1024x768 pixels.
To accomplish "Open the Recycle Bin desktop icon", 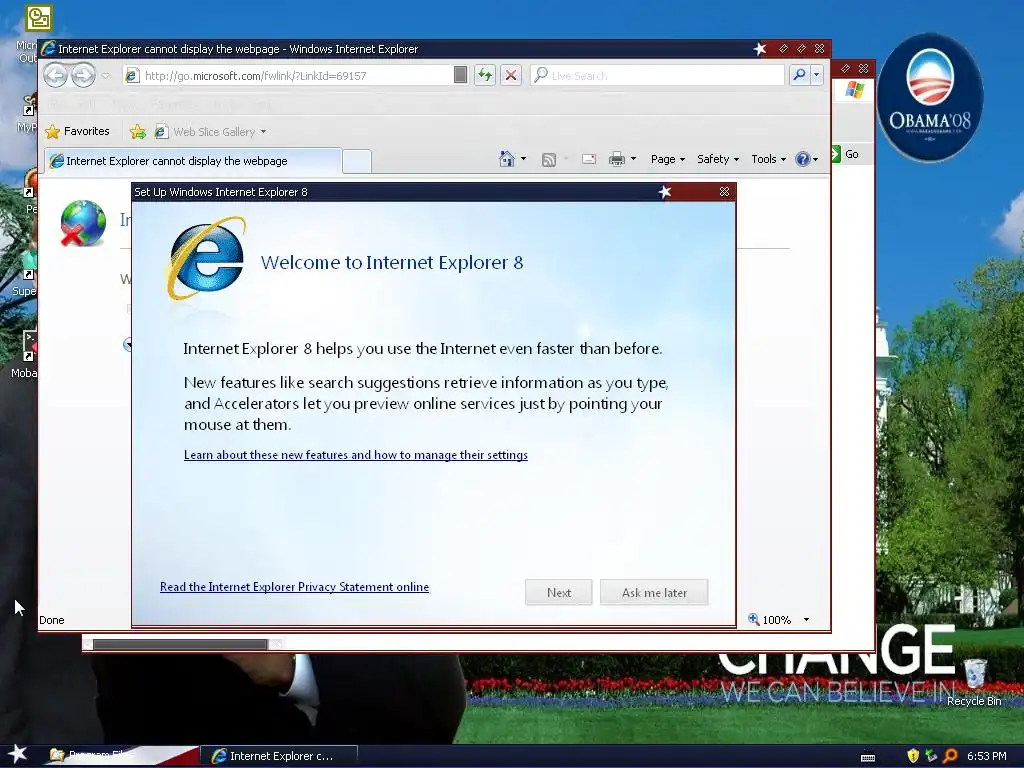I will 974,682.
